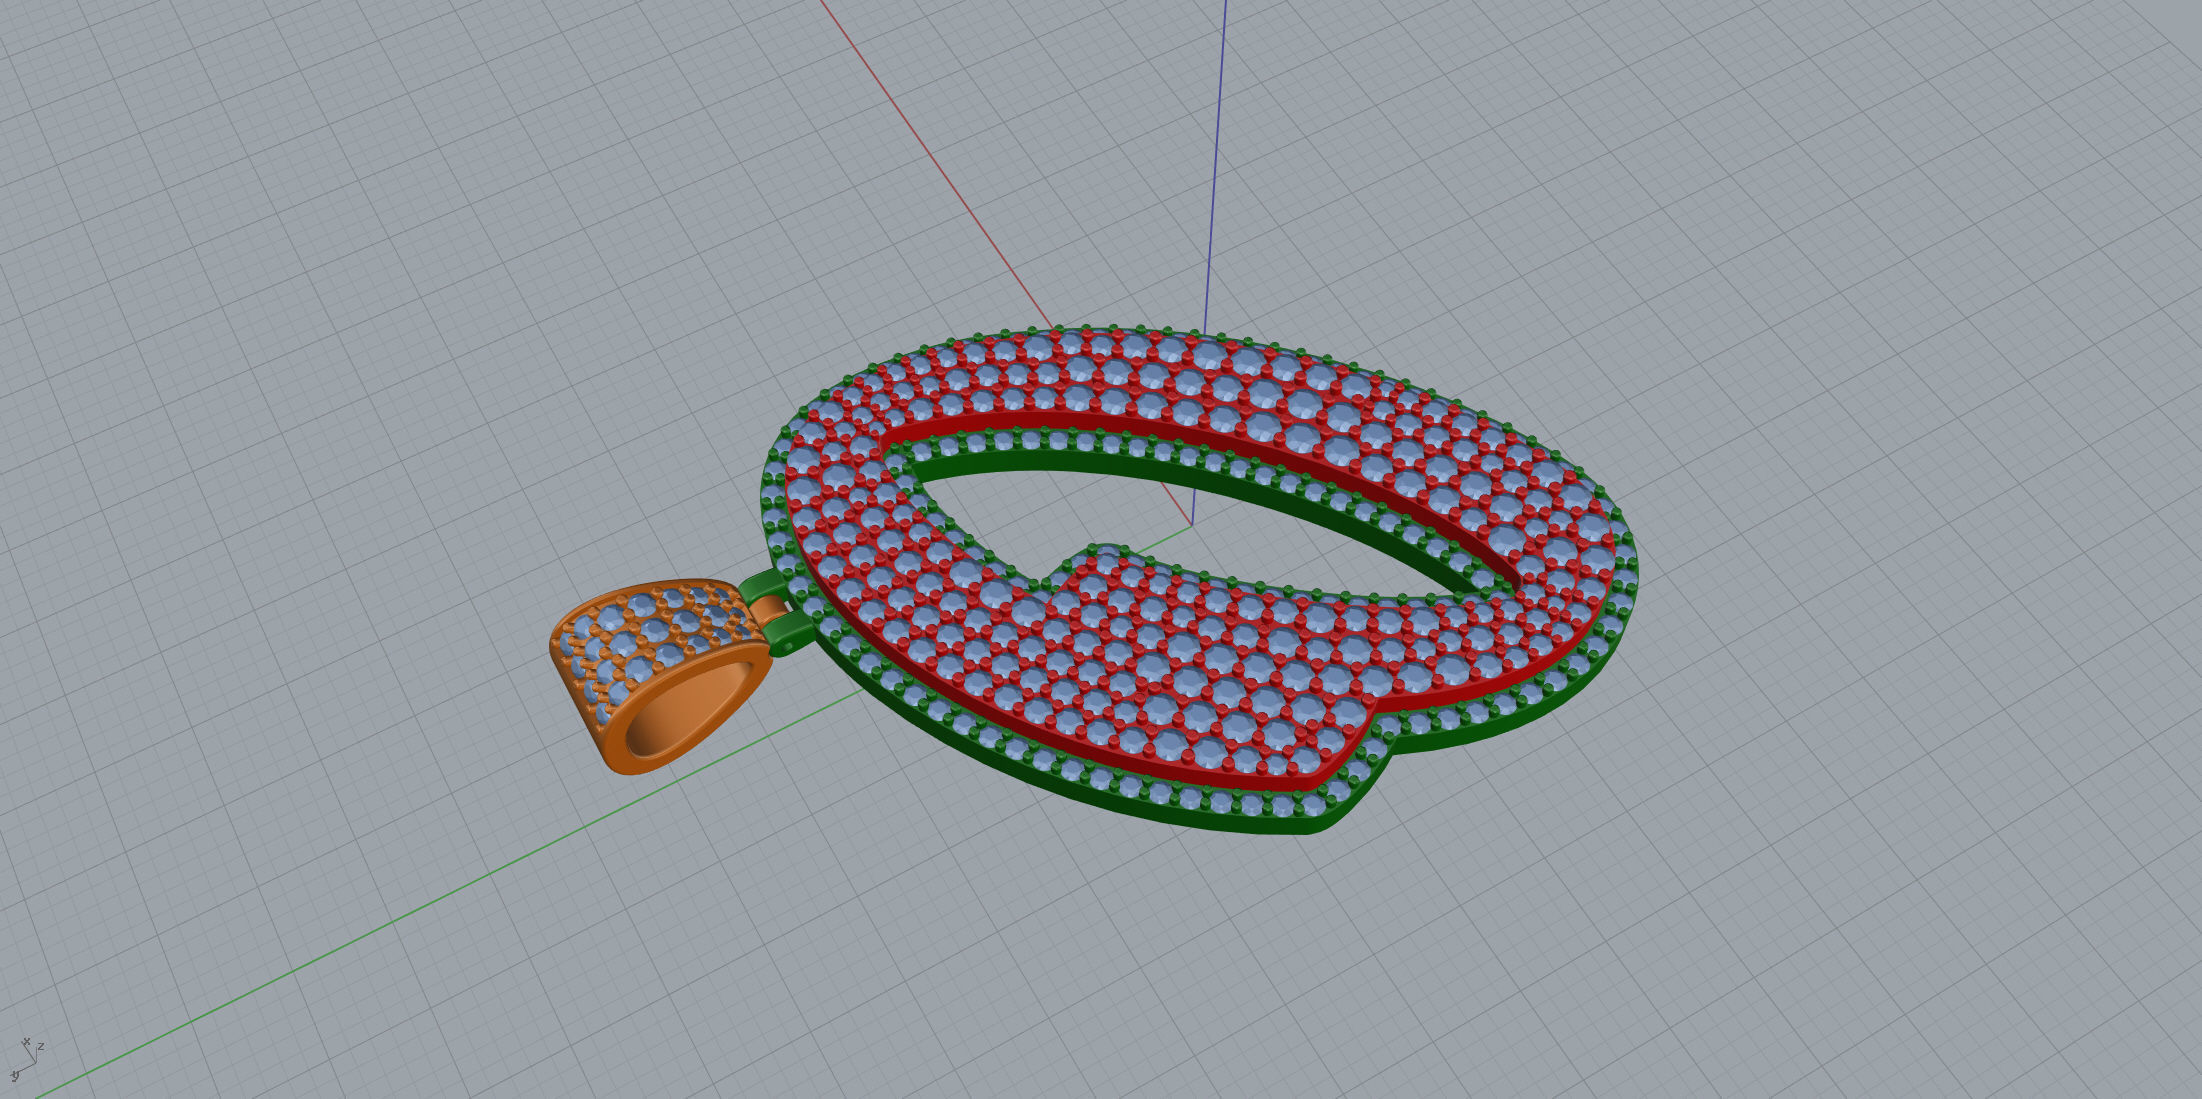Click the blue Z axis line
Screen dimensions: 2202x1099
1216,165
